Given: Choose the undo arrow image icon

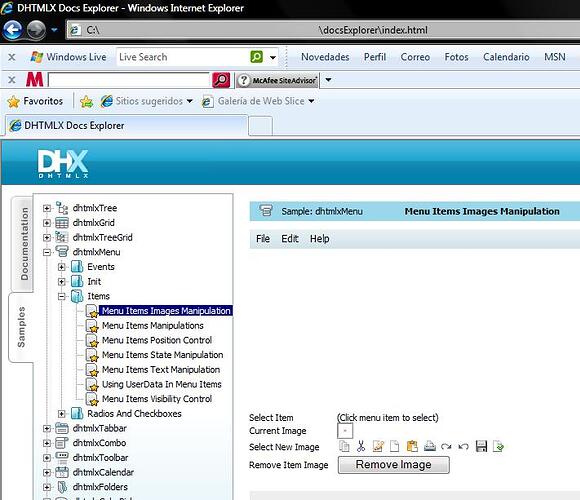Looking at the screenshot, I should [x=463, y=447].
